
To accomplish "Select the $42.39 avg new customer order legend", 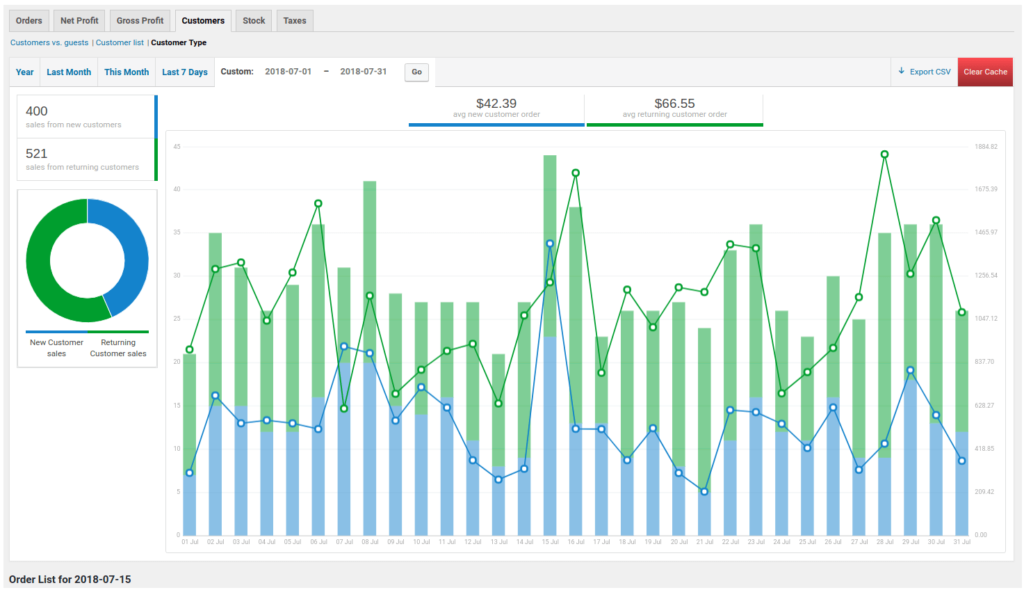I will [x=496, y=109].
